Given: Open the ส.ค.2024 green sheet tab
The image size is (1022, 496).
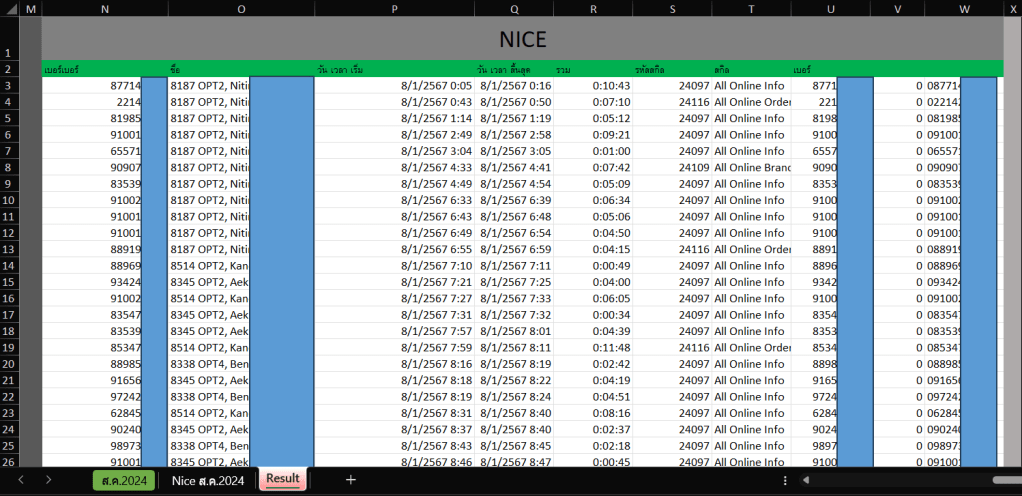Looking at the screenshot, I should pyautogui.click(x=124, y=480).
